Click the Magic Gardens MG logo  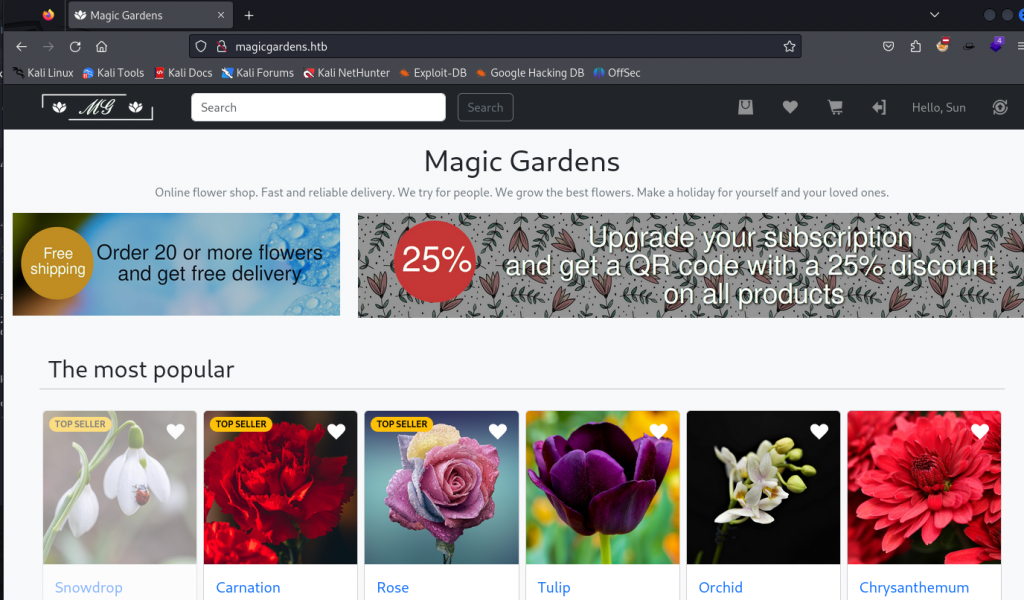coord(97,107)
